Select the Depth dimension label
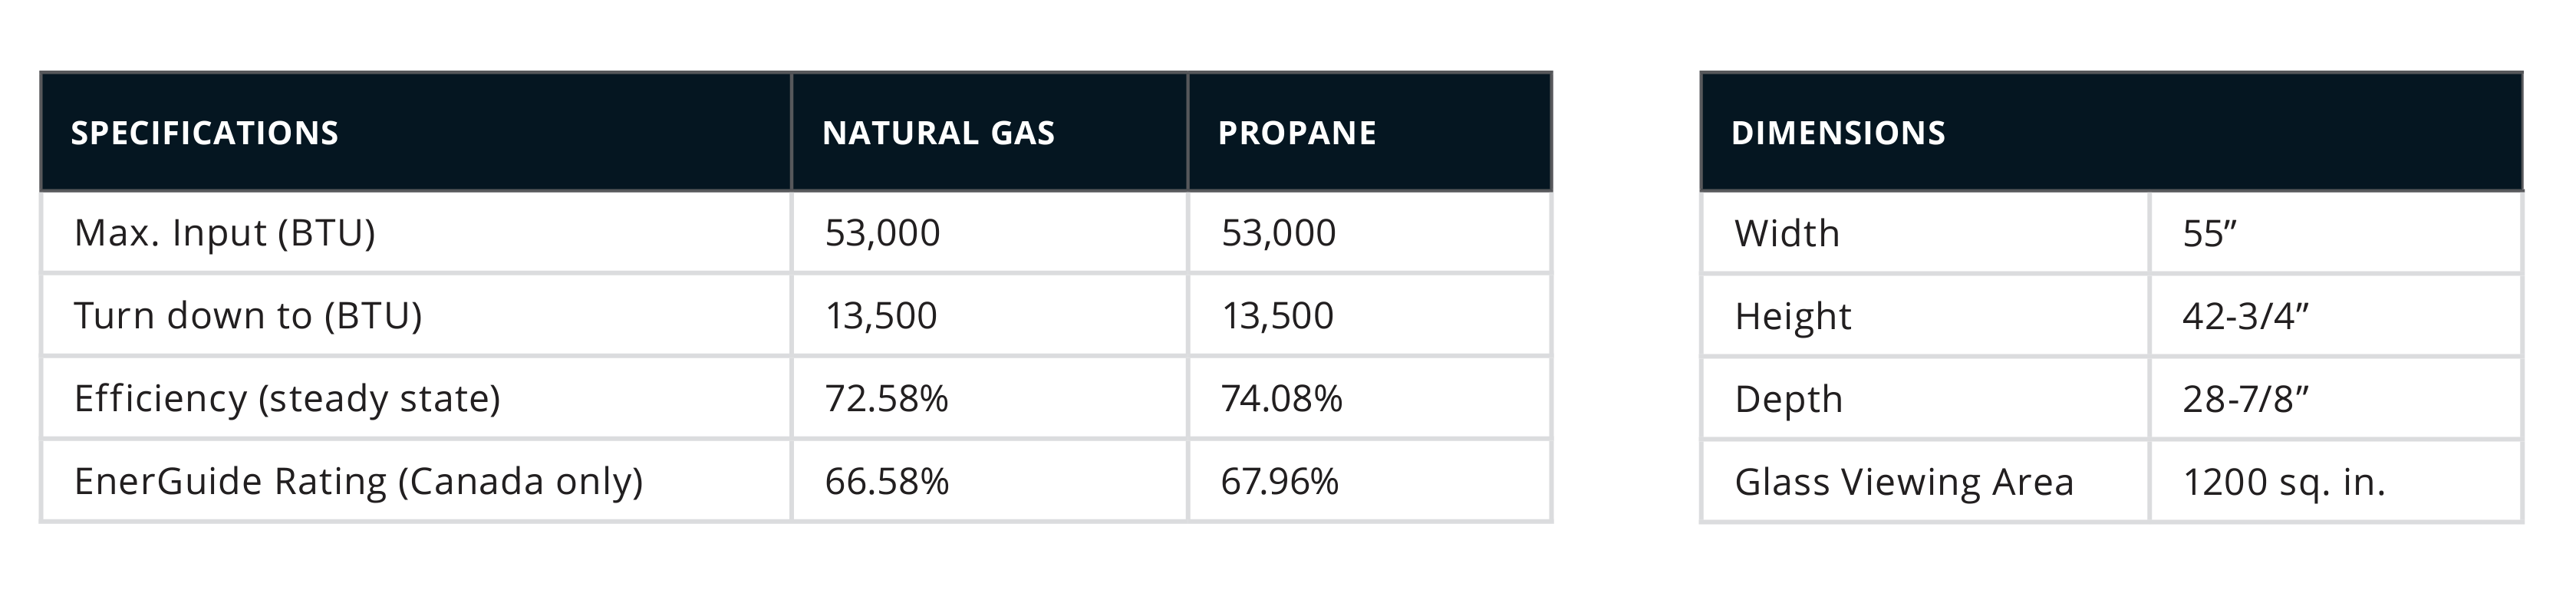This screenshot has width=2576, height=603. [1789, 400]
